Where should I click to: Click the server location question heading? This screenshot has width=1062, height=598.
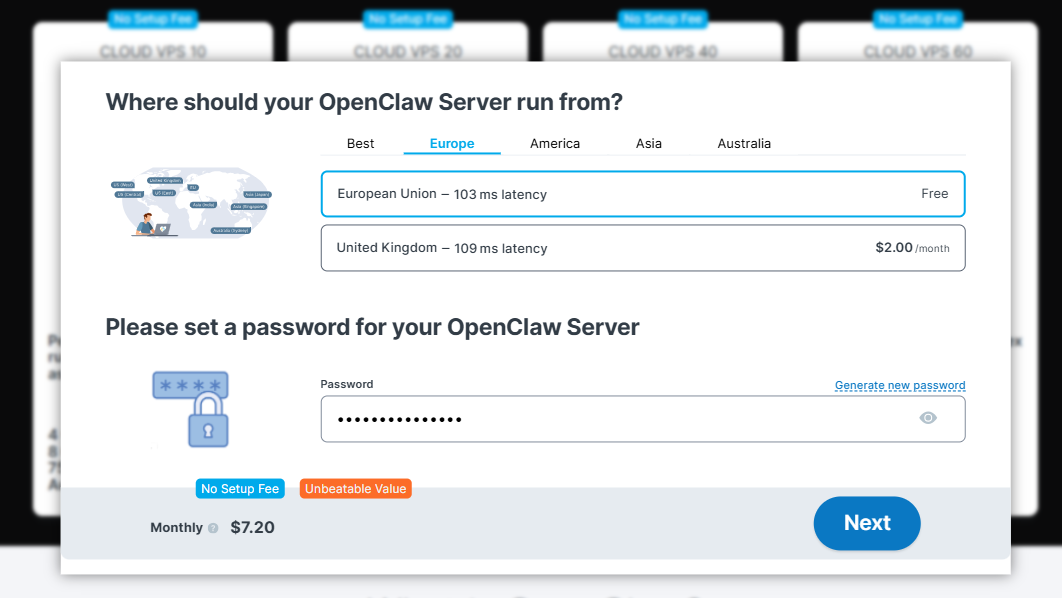[364, 102]
